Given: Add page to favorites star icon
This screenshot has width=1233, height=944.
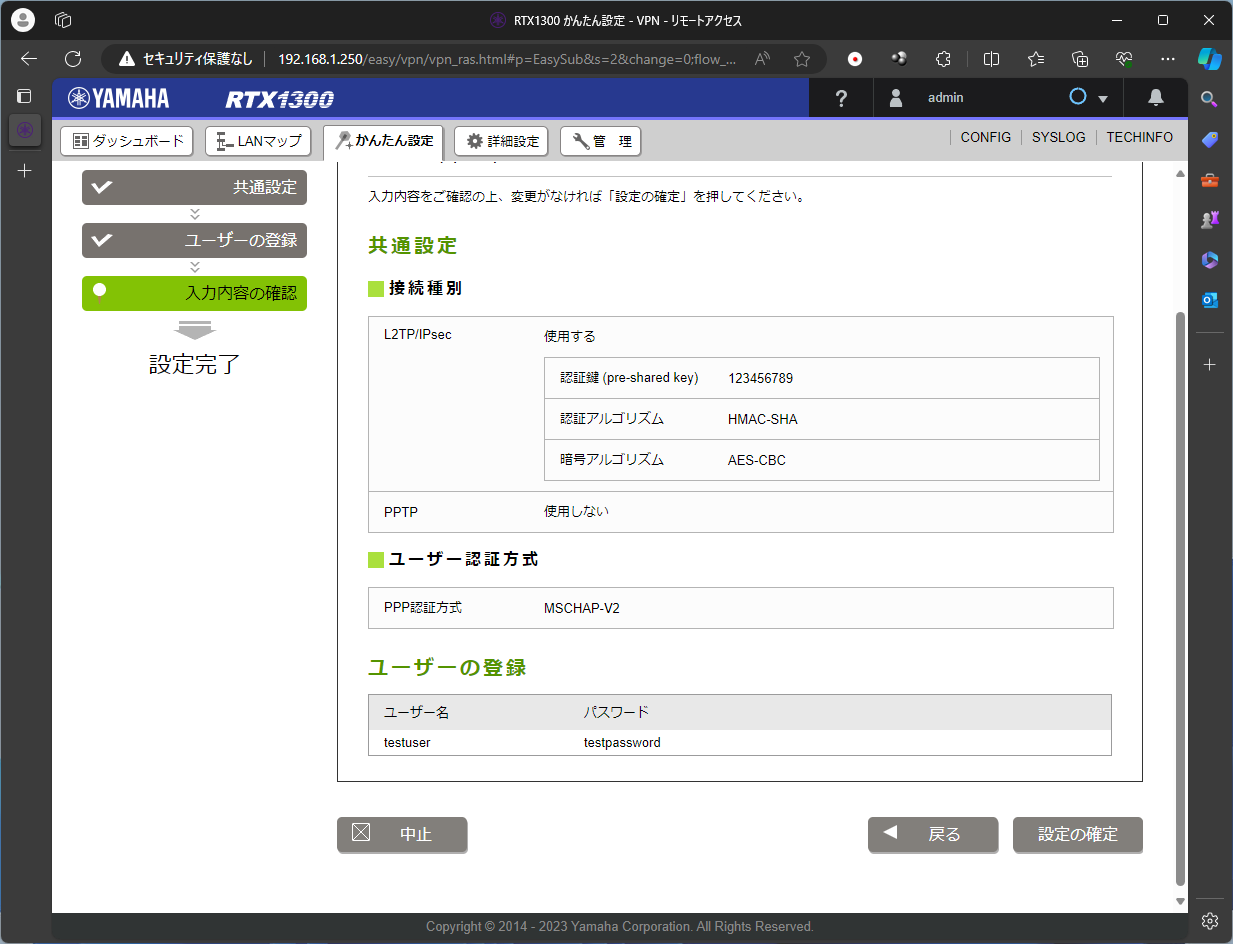Looking at the screenshot, I should [x=801, y=59].
